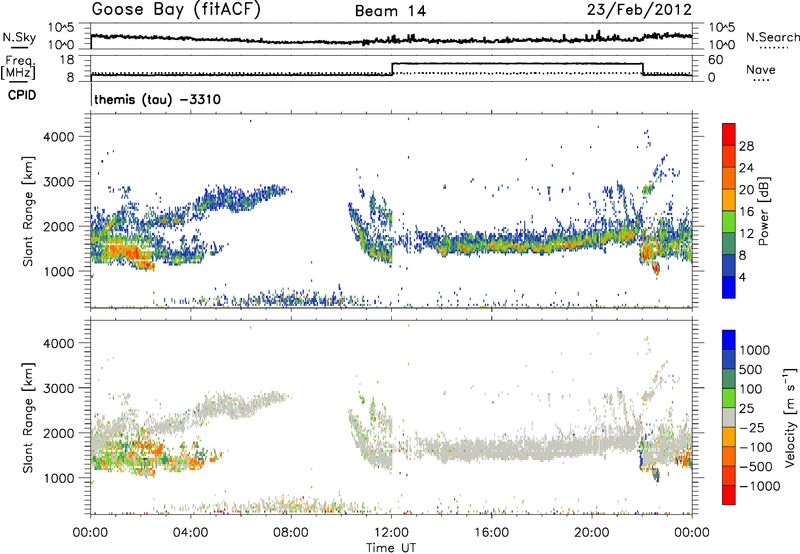Click the 'N.Search' legend label
This screenshot has width=800, height=554.
pyautogui.click(x=772, y=37)
